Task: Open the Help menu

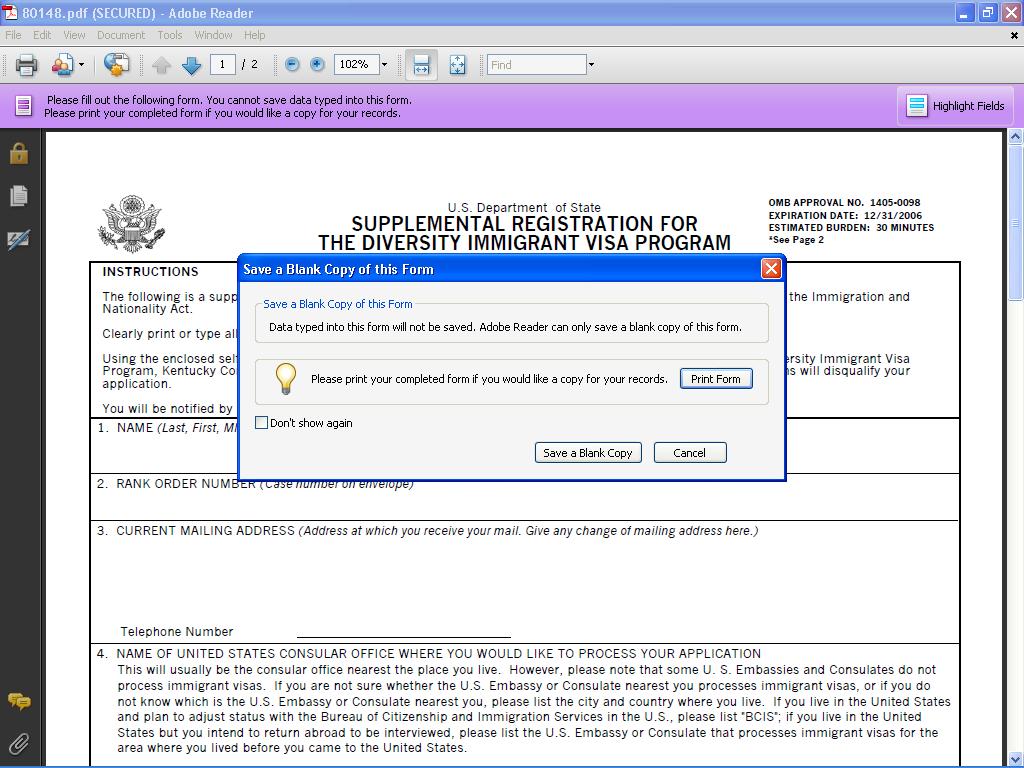Action: (x=254, y=35)
